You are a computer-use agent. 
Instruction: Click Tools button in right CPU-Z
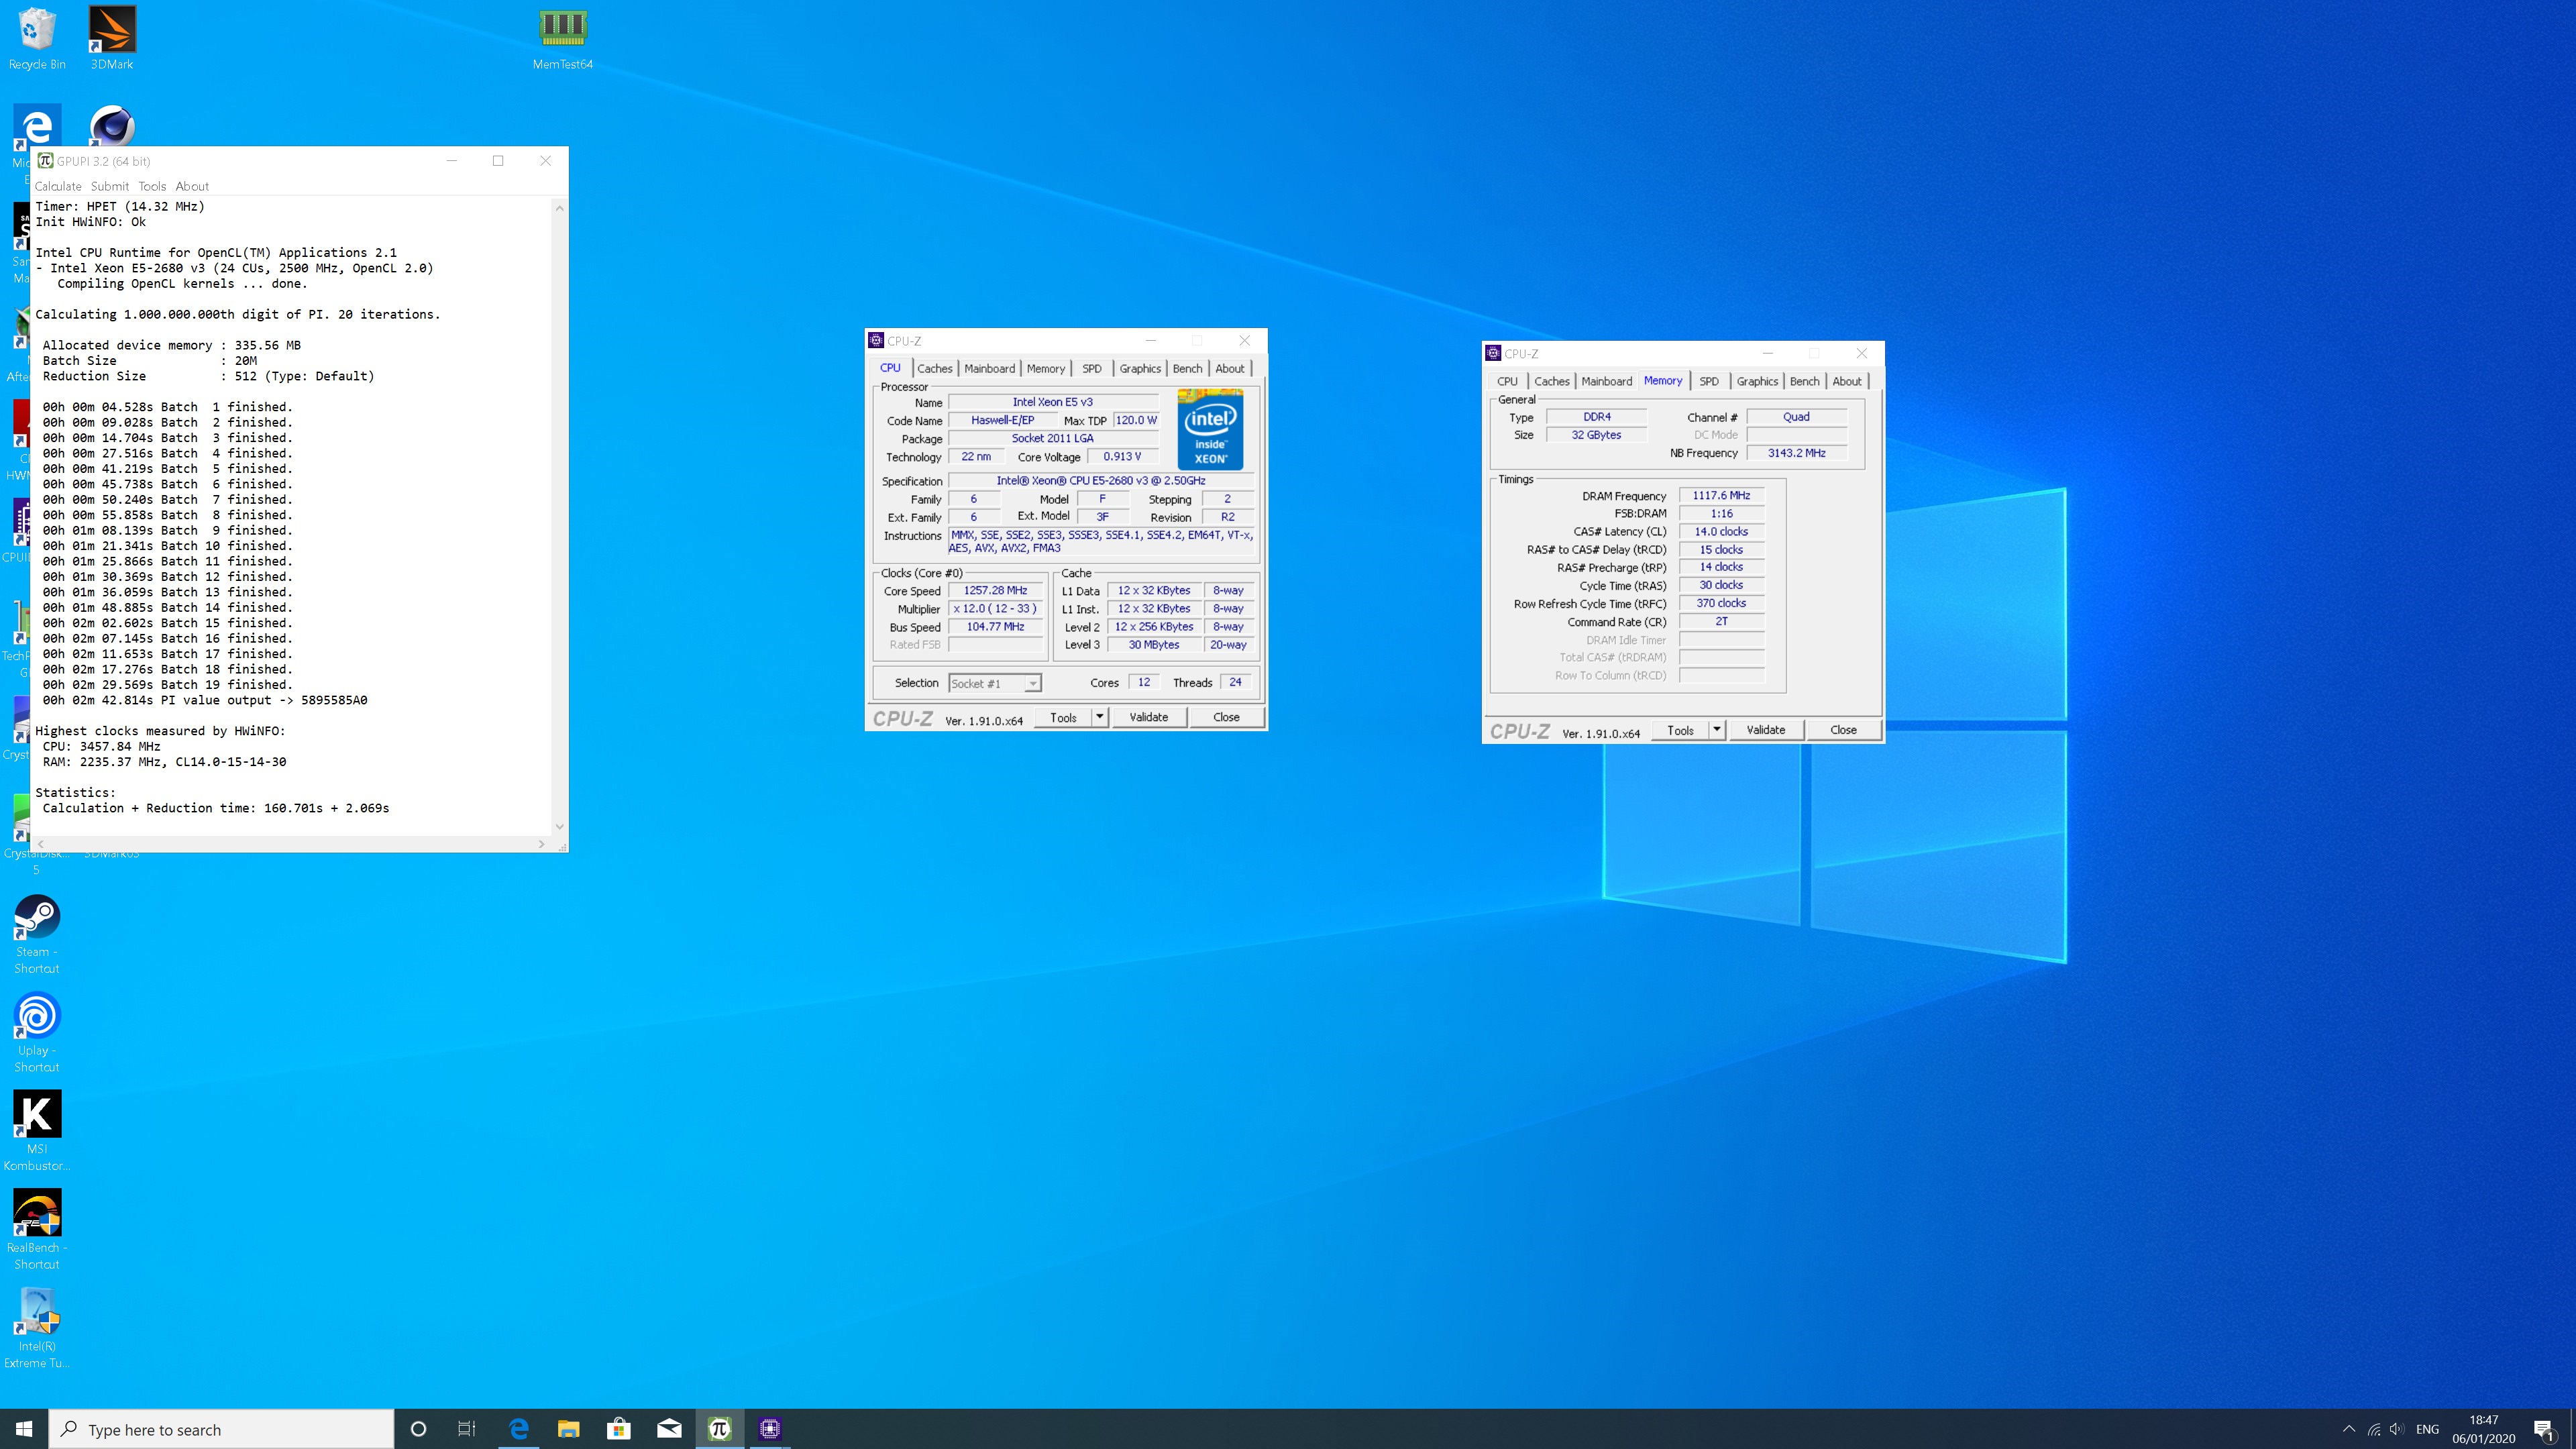click(1680, 730)
